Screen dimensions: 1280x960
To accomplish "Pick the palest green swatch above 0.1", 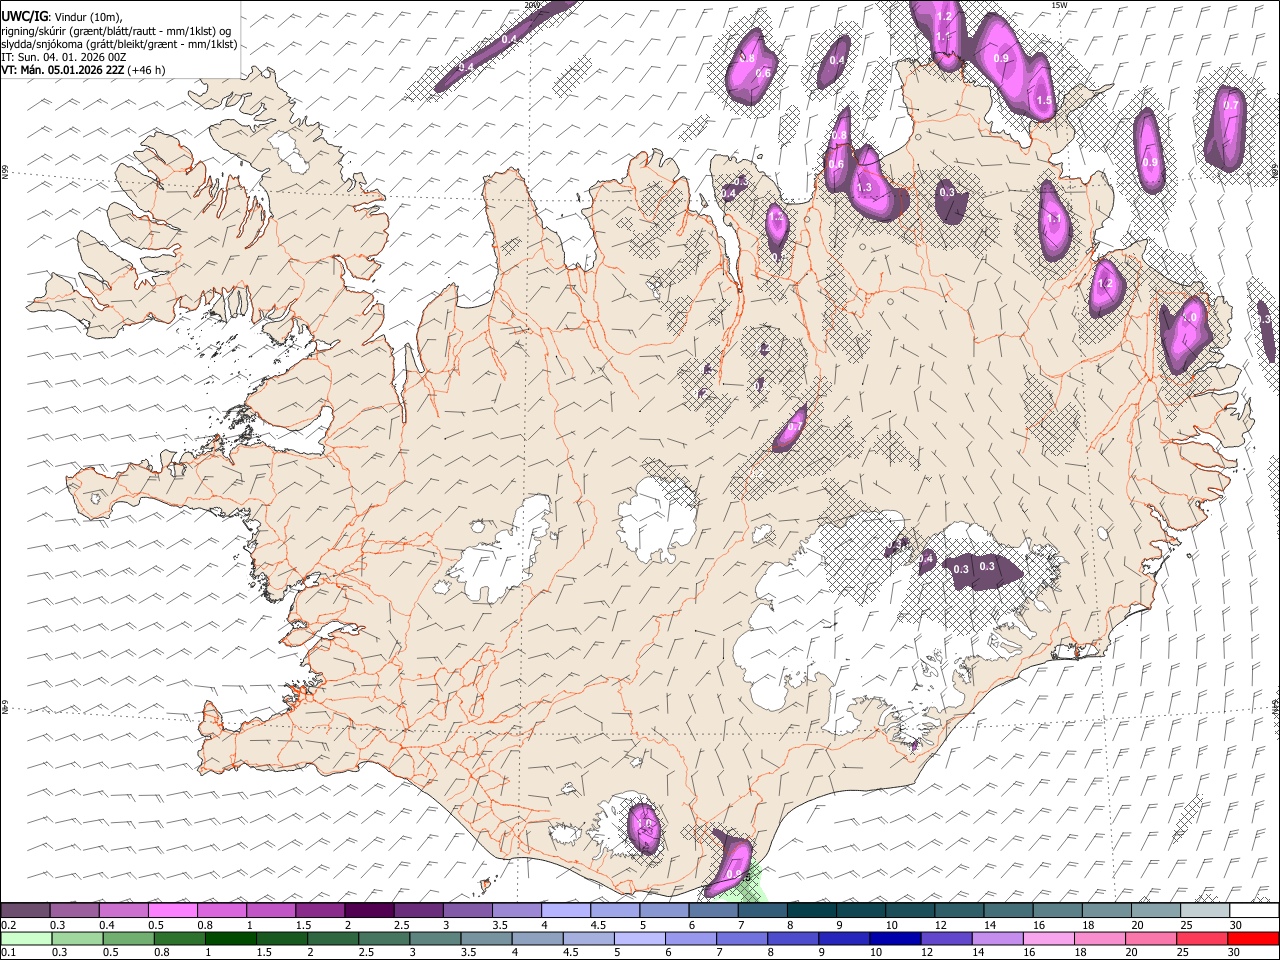I will click(26, 938).
